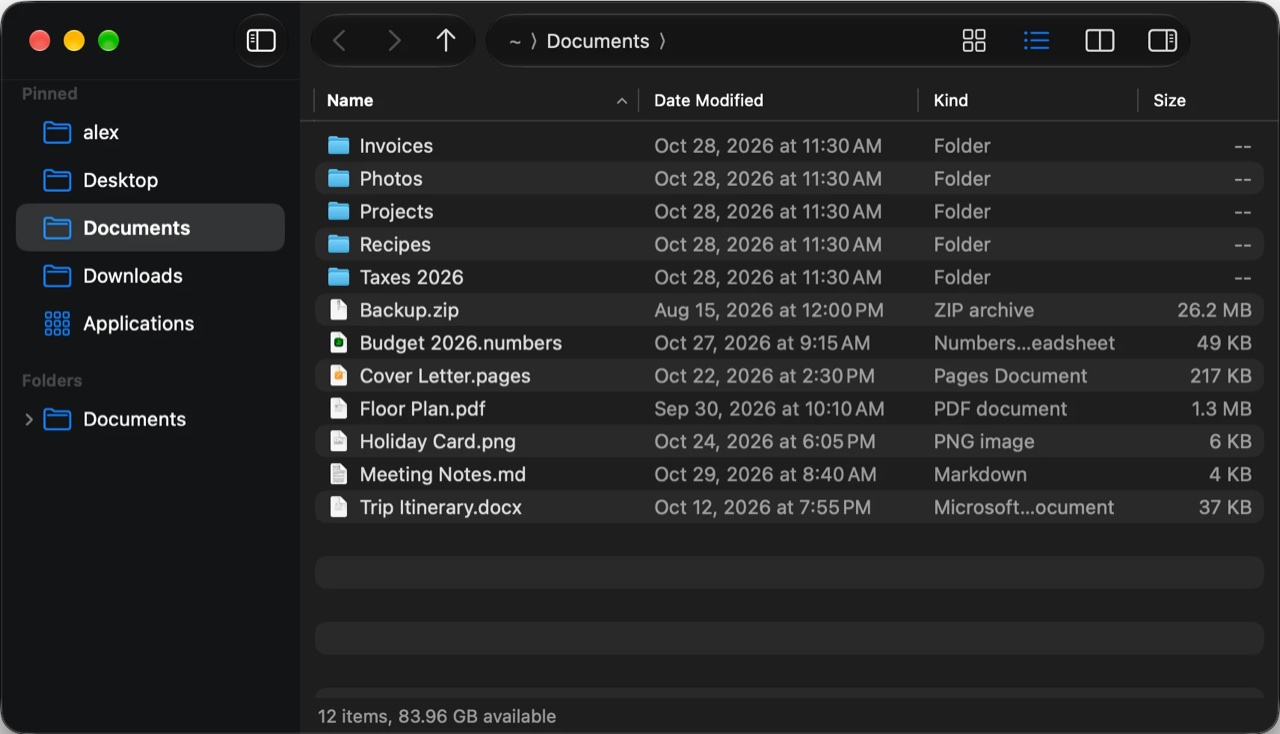Toggle the preview pane button

[1163, 40]
